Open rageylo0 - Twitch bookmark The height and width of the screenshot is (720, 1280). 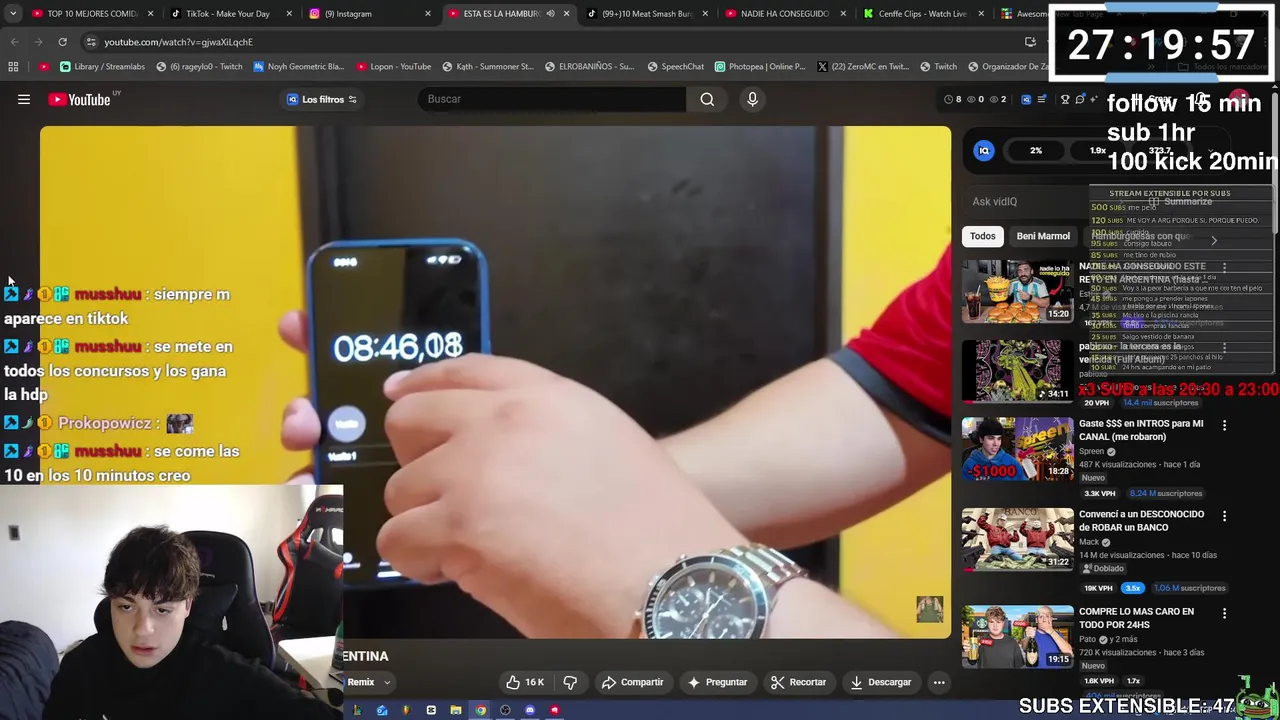198,67
